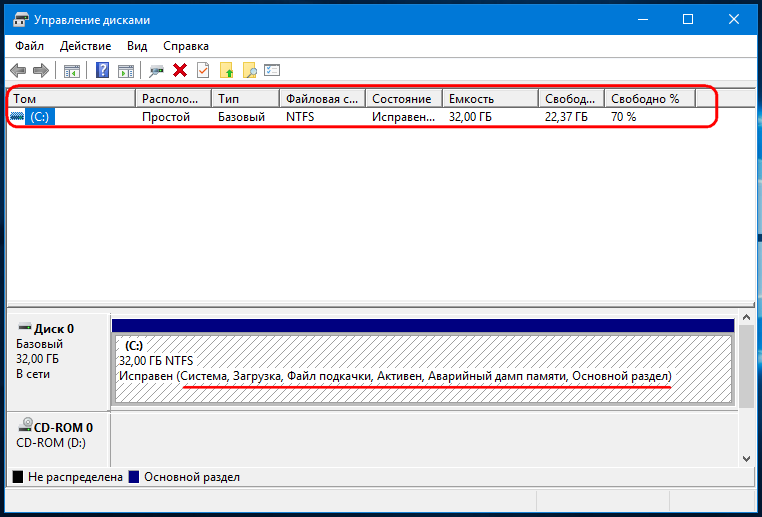Click the 70 % free percentage cell
This screenshot has height=517, width=762.
tap(623, 117)
